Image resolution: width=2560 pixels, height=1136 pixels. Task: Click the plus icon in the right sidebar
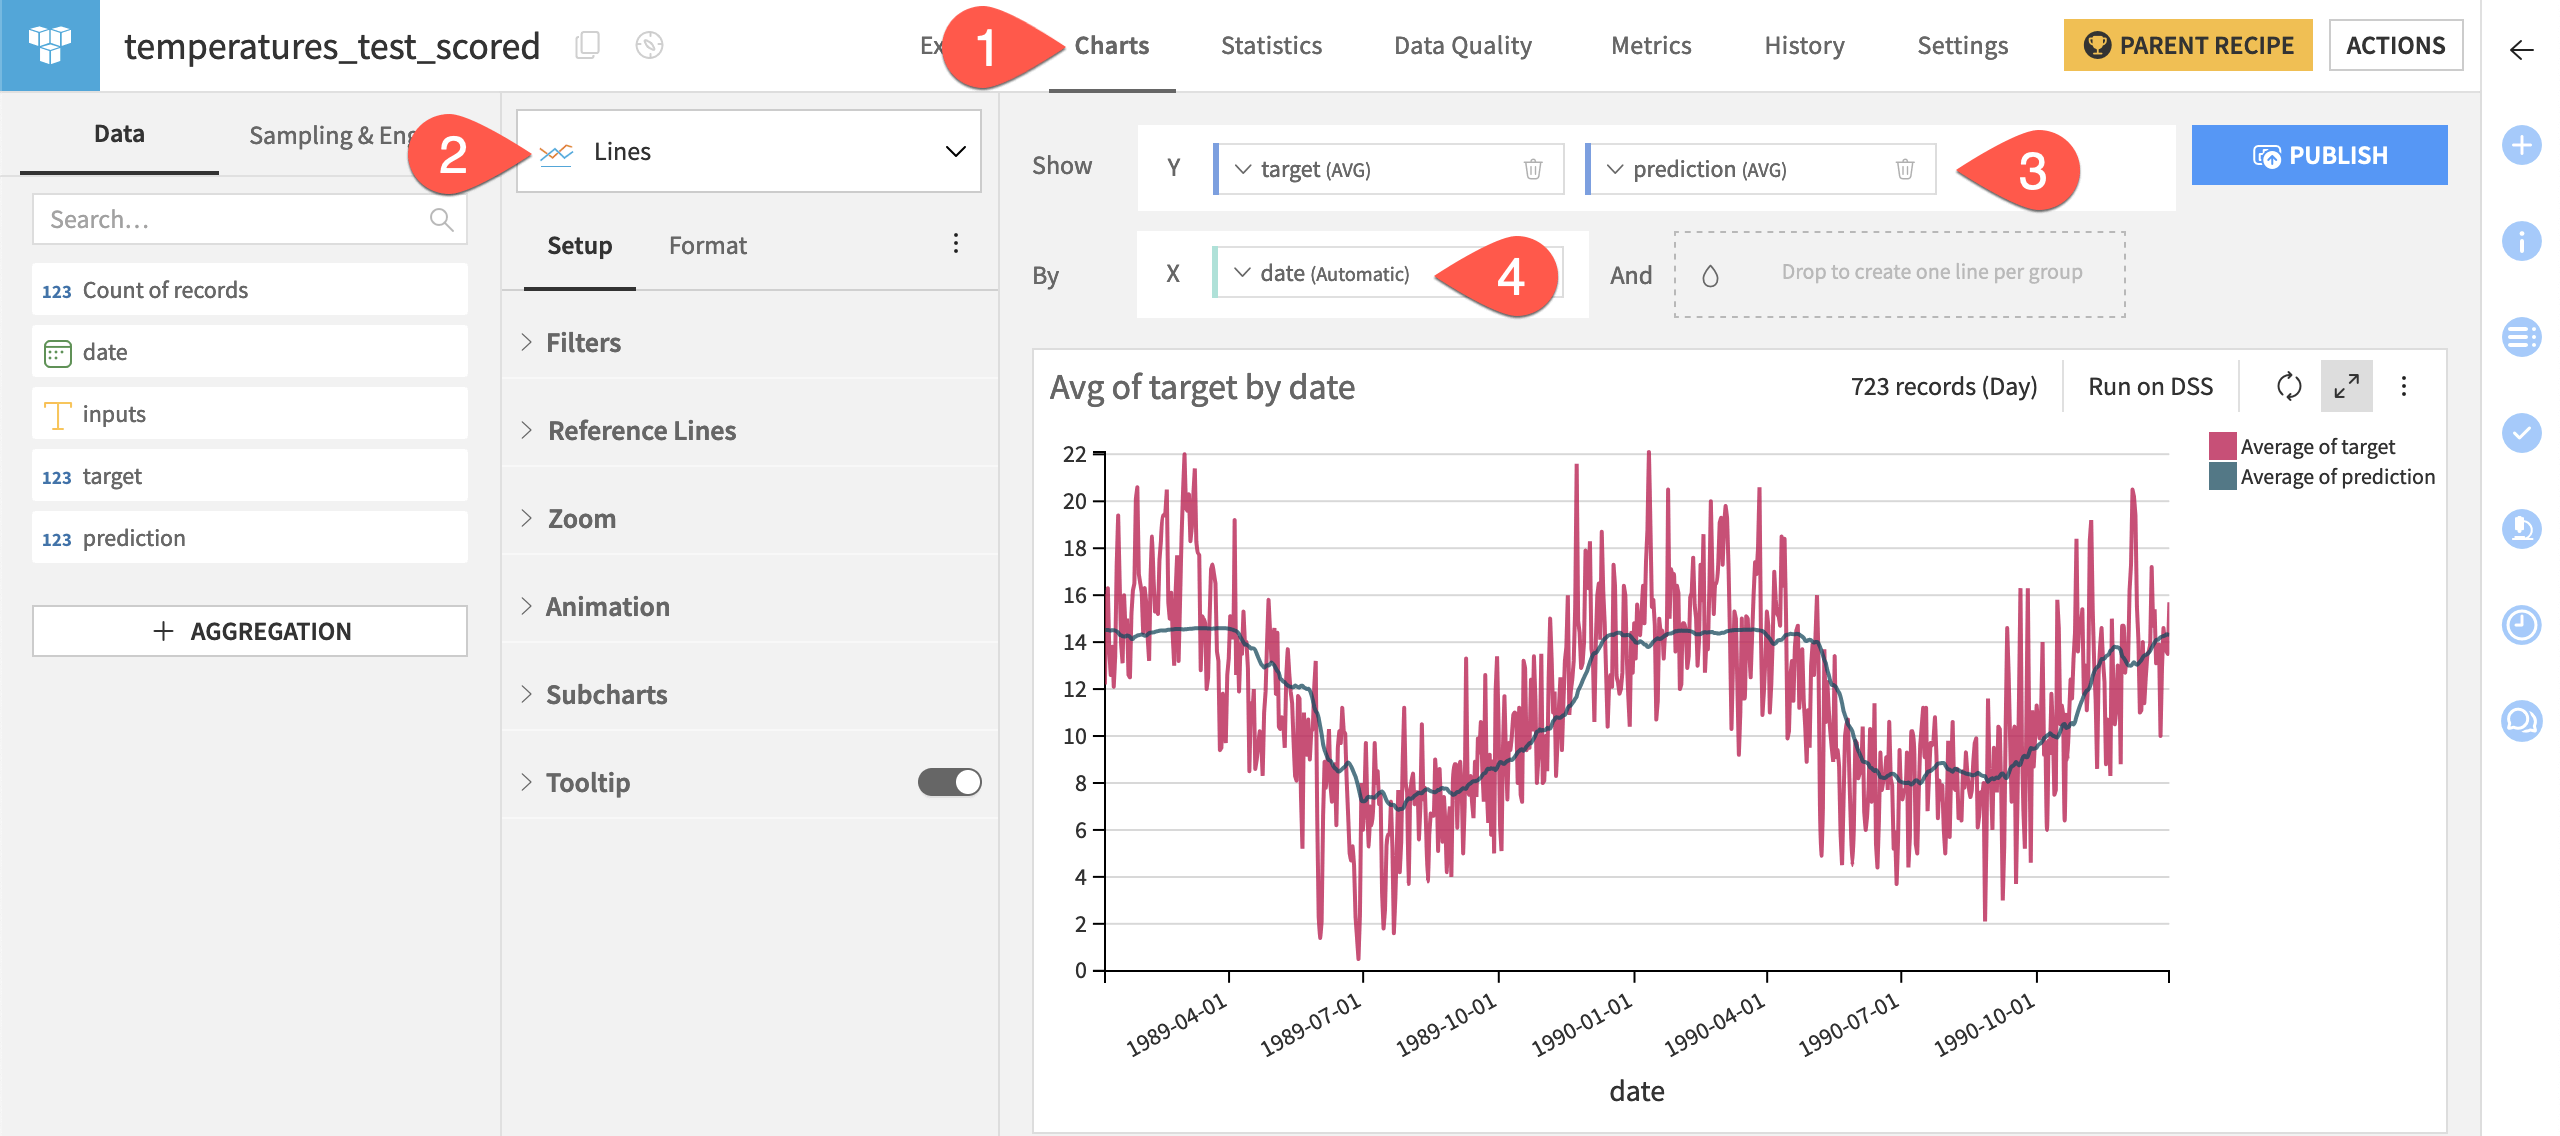click(2521, 145)
